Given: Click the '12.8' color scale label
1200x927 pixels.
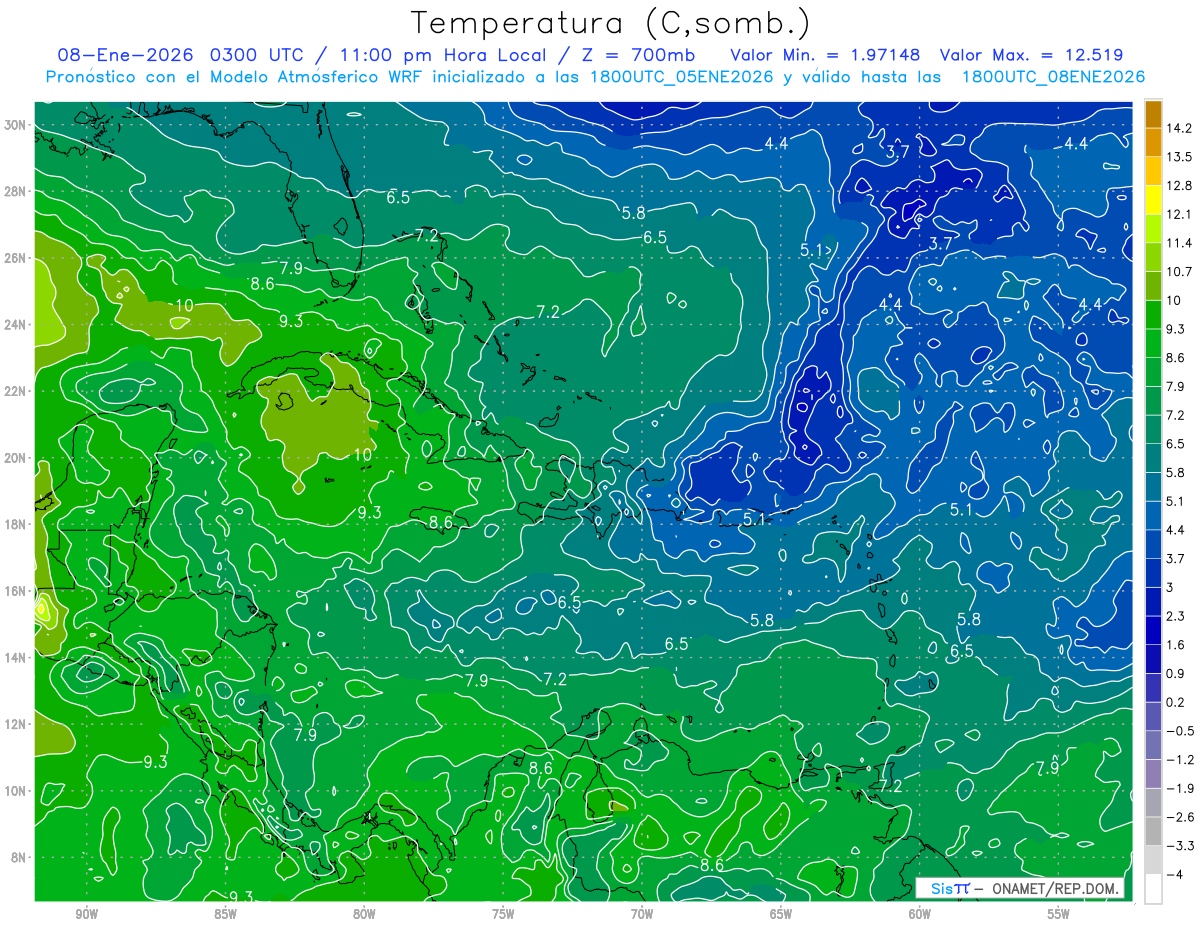Looking at the screenshot, I should click(x=1178, y=186).
